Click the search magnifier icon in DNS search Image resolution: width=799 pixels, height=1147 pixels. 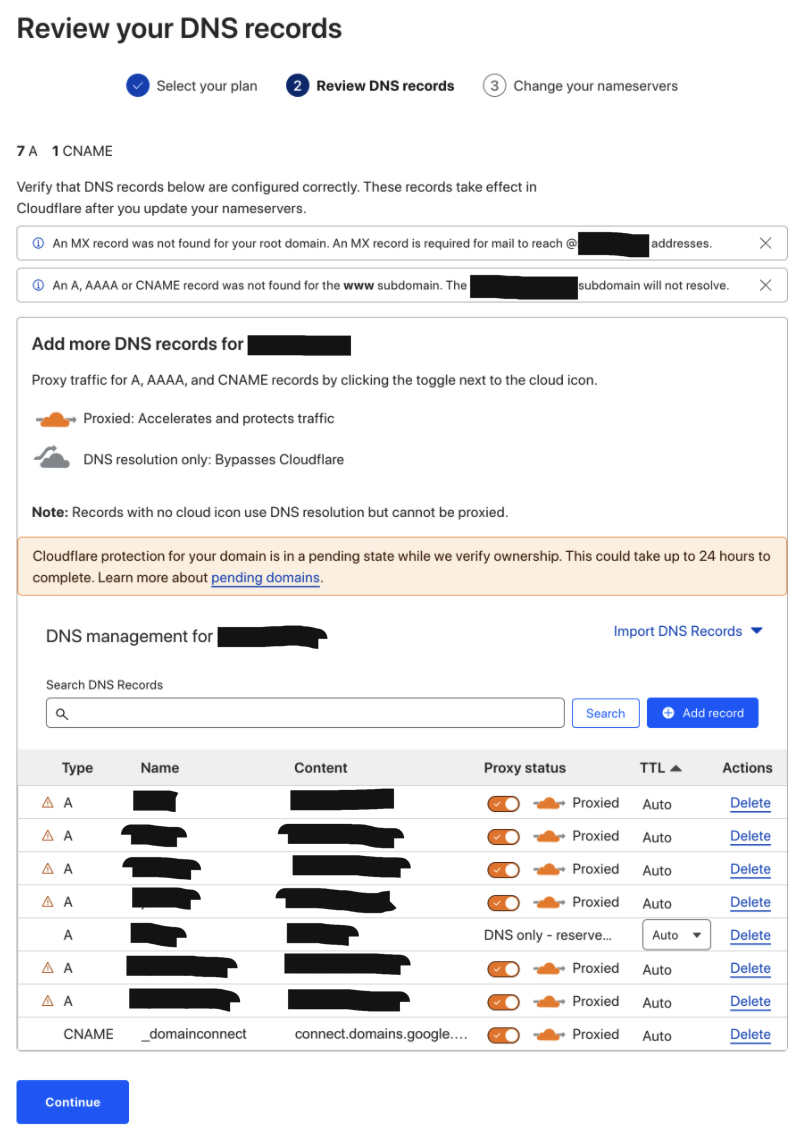[62, 714]
